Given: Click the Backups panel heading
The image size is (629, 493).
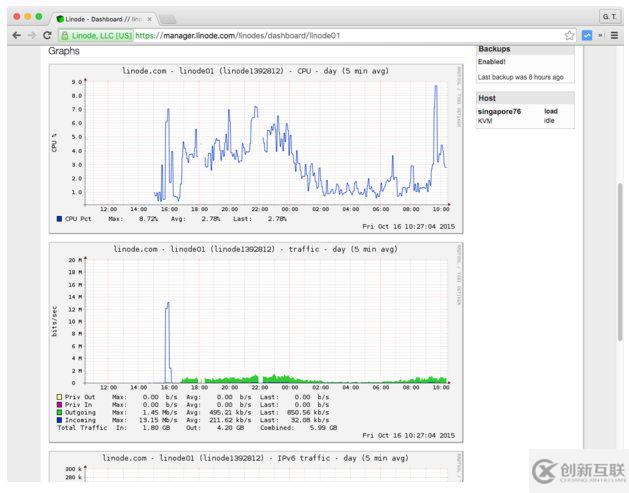Looking at the screenshot, I should pos(494,49).
